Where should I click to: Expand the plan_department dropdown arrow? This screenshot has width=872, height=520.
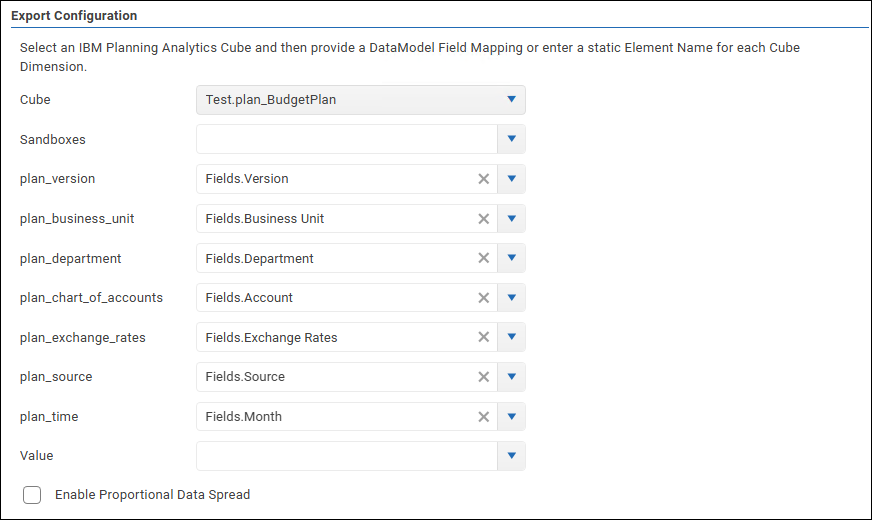click(x=511, y=258)
